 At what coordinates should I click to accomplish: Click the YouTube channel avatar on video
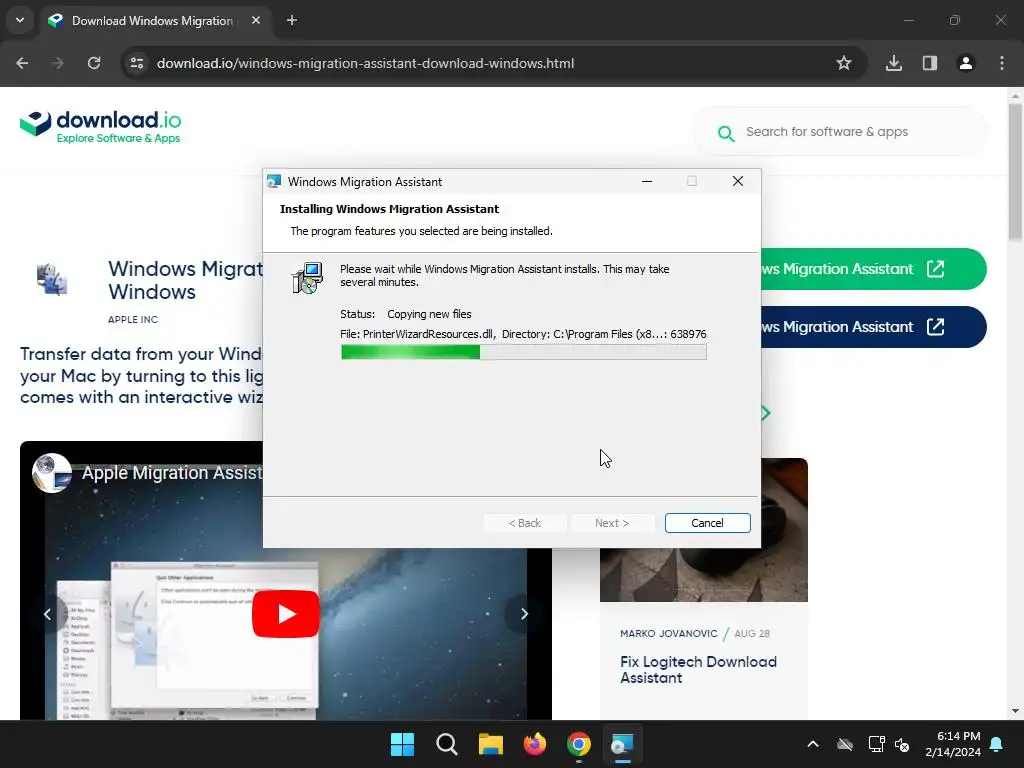point(52,473)
